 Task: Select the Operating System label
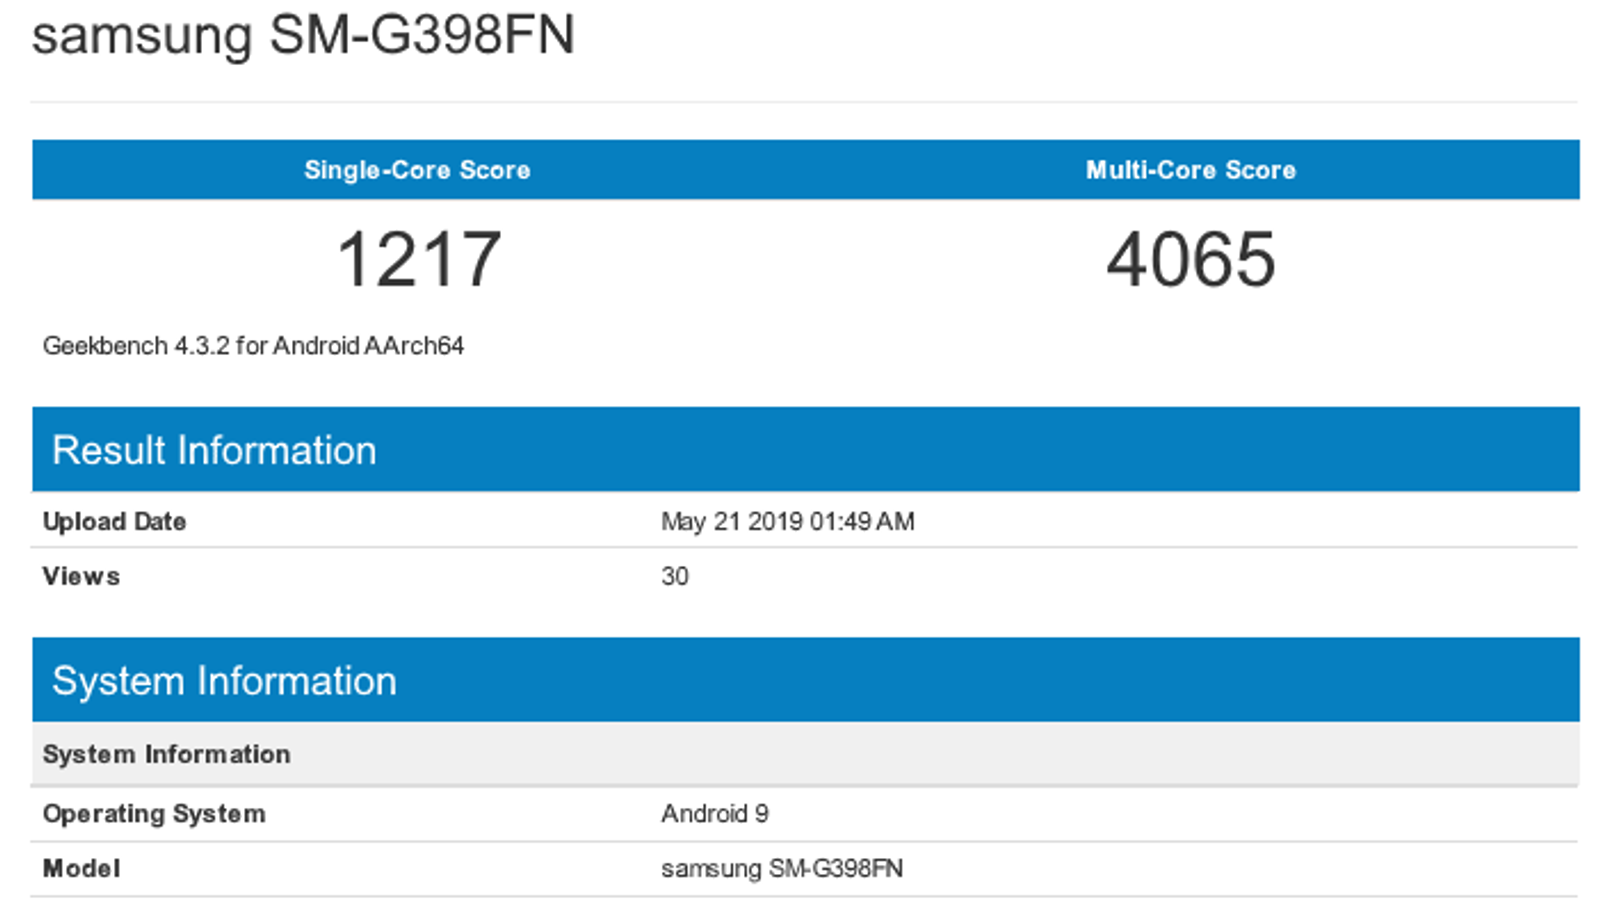point(154,814)
